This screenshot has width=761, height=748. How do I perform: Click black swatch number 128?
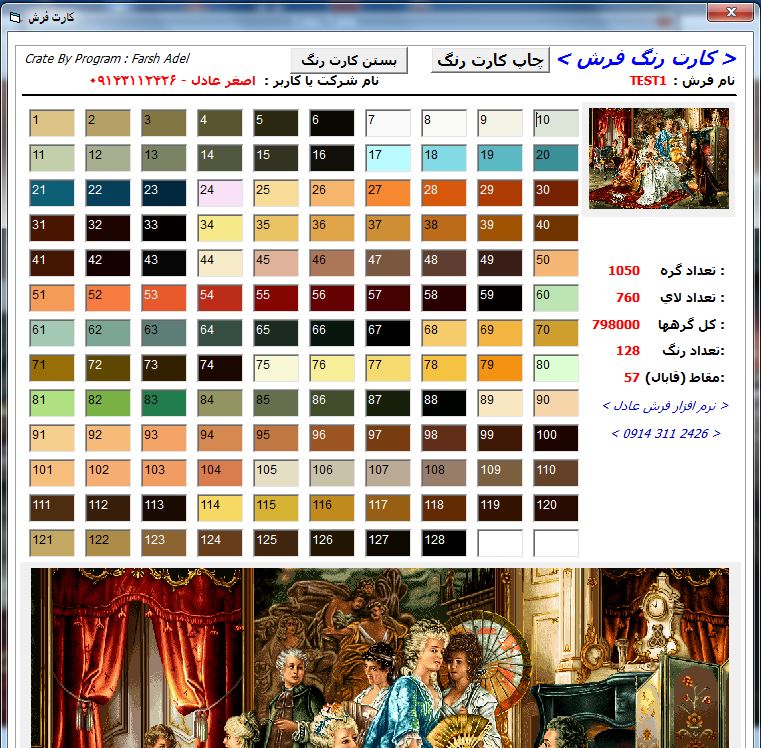click(x=443, y=543)
